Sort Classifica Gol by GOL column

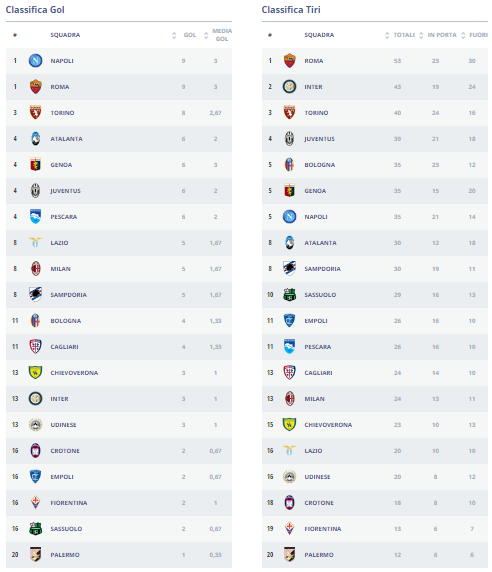(x=190, y=35)
